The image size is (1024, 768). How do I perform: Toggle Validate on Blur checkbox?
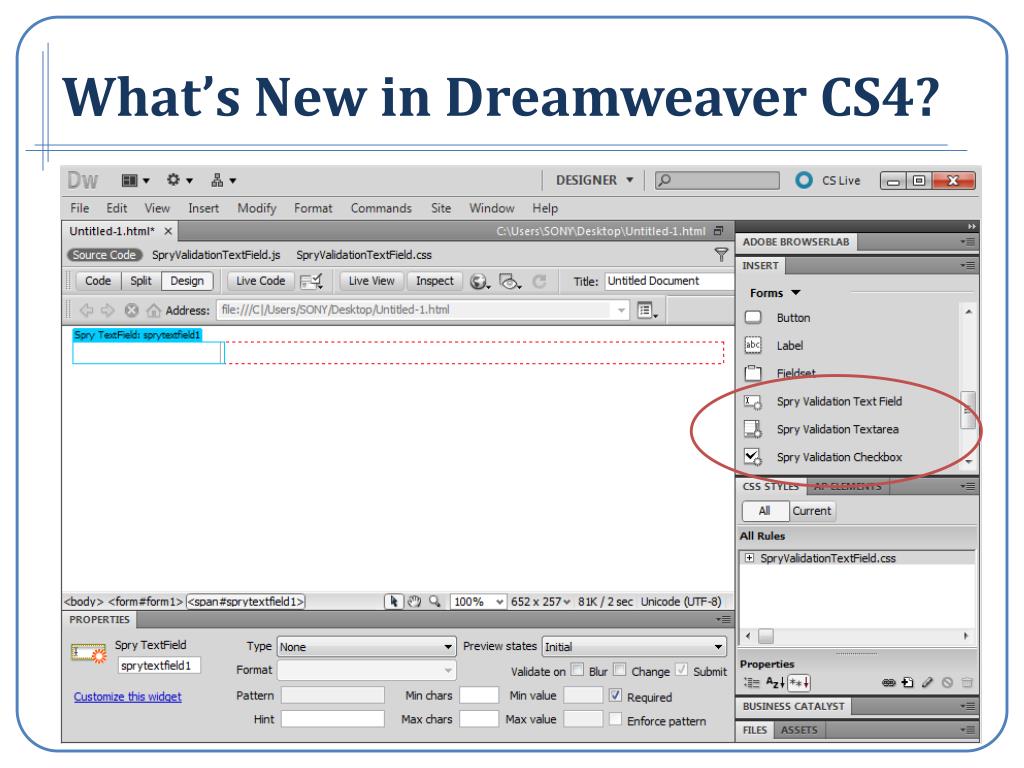577,670
